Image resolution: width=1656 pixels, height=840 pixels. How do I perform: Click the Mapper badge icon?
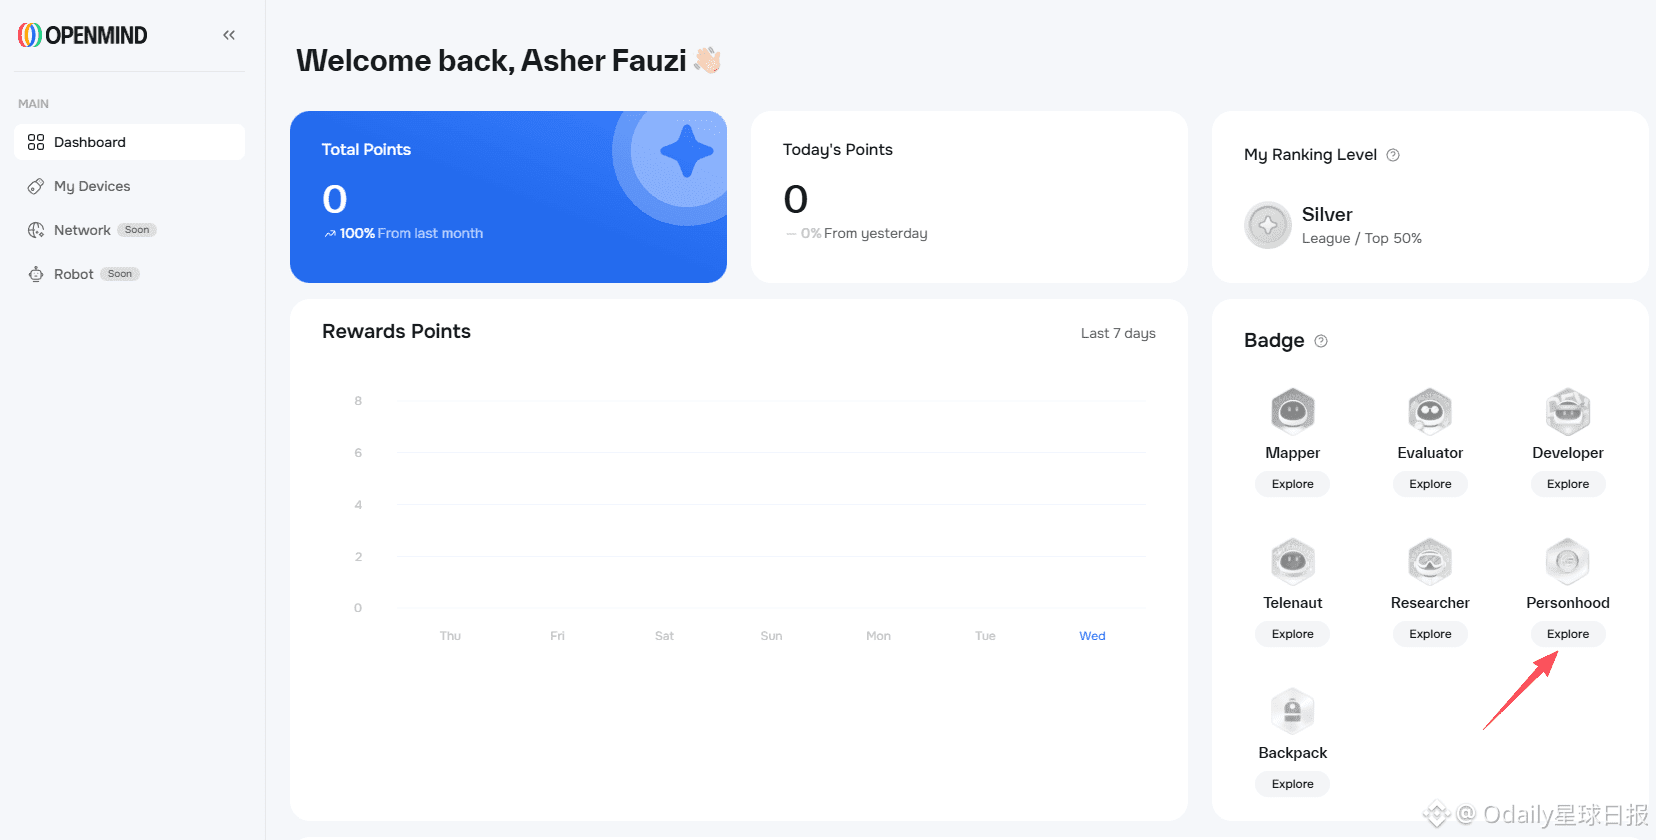click(x=1293, y=411)
